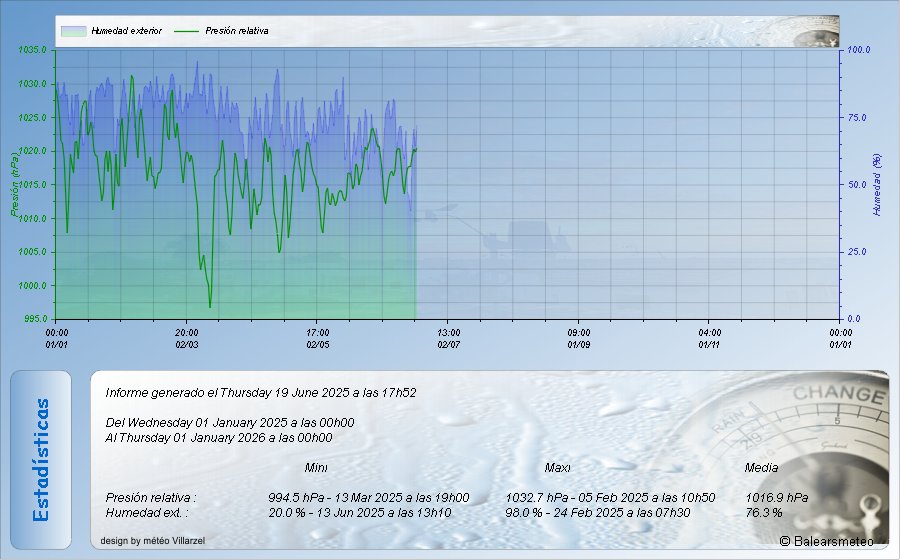Click the 09:00 01/09 time axis label
900x560 pixels.
(579, 339)
